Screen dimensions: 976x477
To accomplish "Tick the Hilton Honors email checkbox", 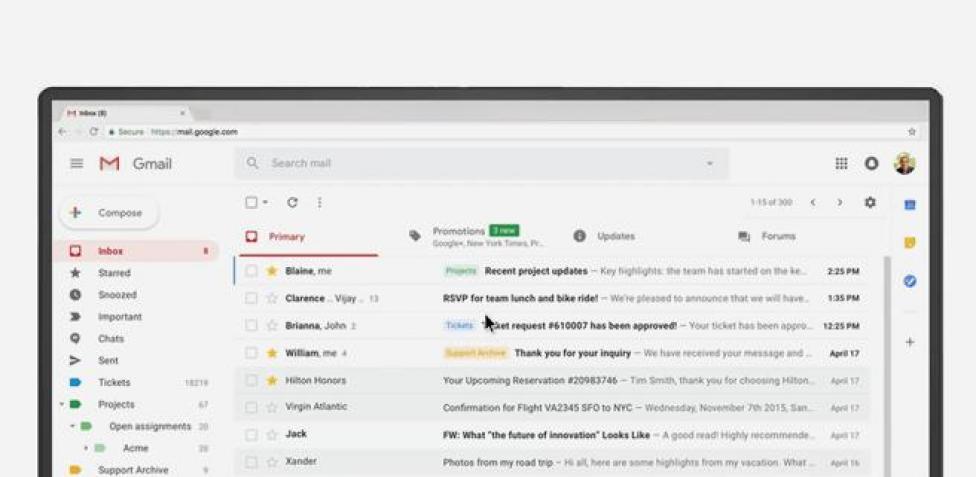I will (x=251, y=380).
